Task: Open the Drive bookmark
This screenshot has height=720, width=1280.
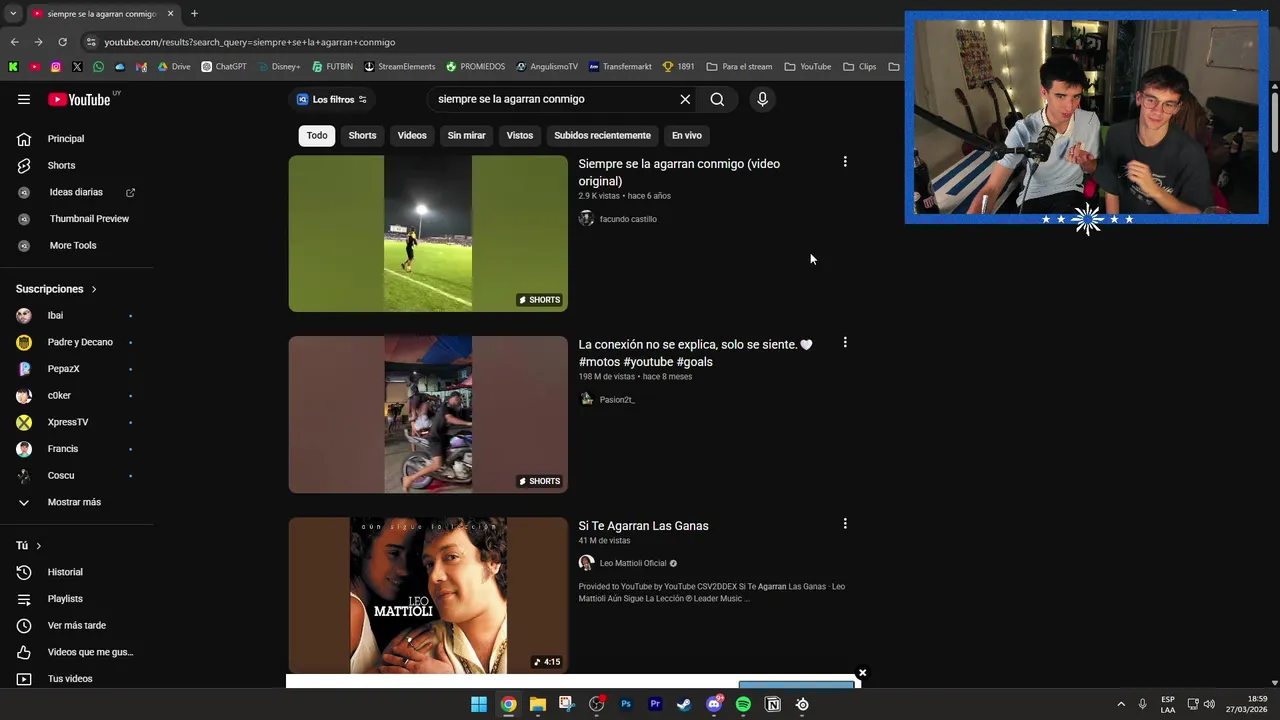Action: [x=174, y=67]
